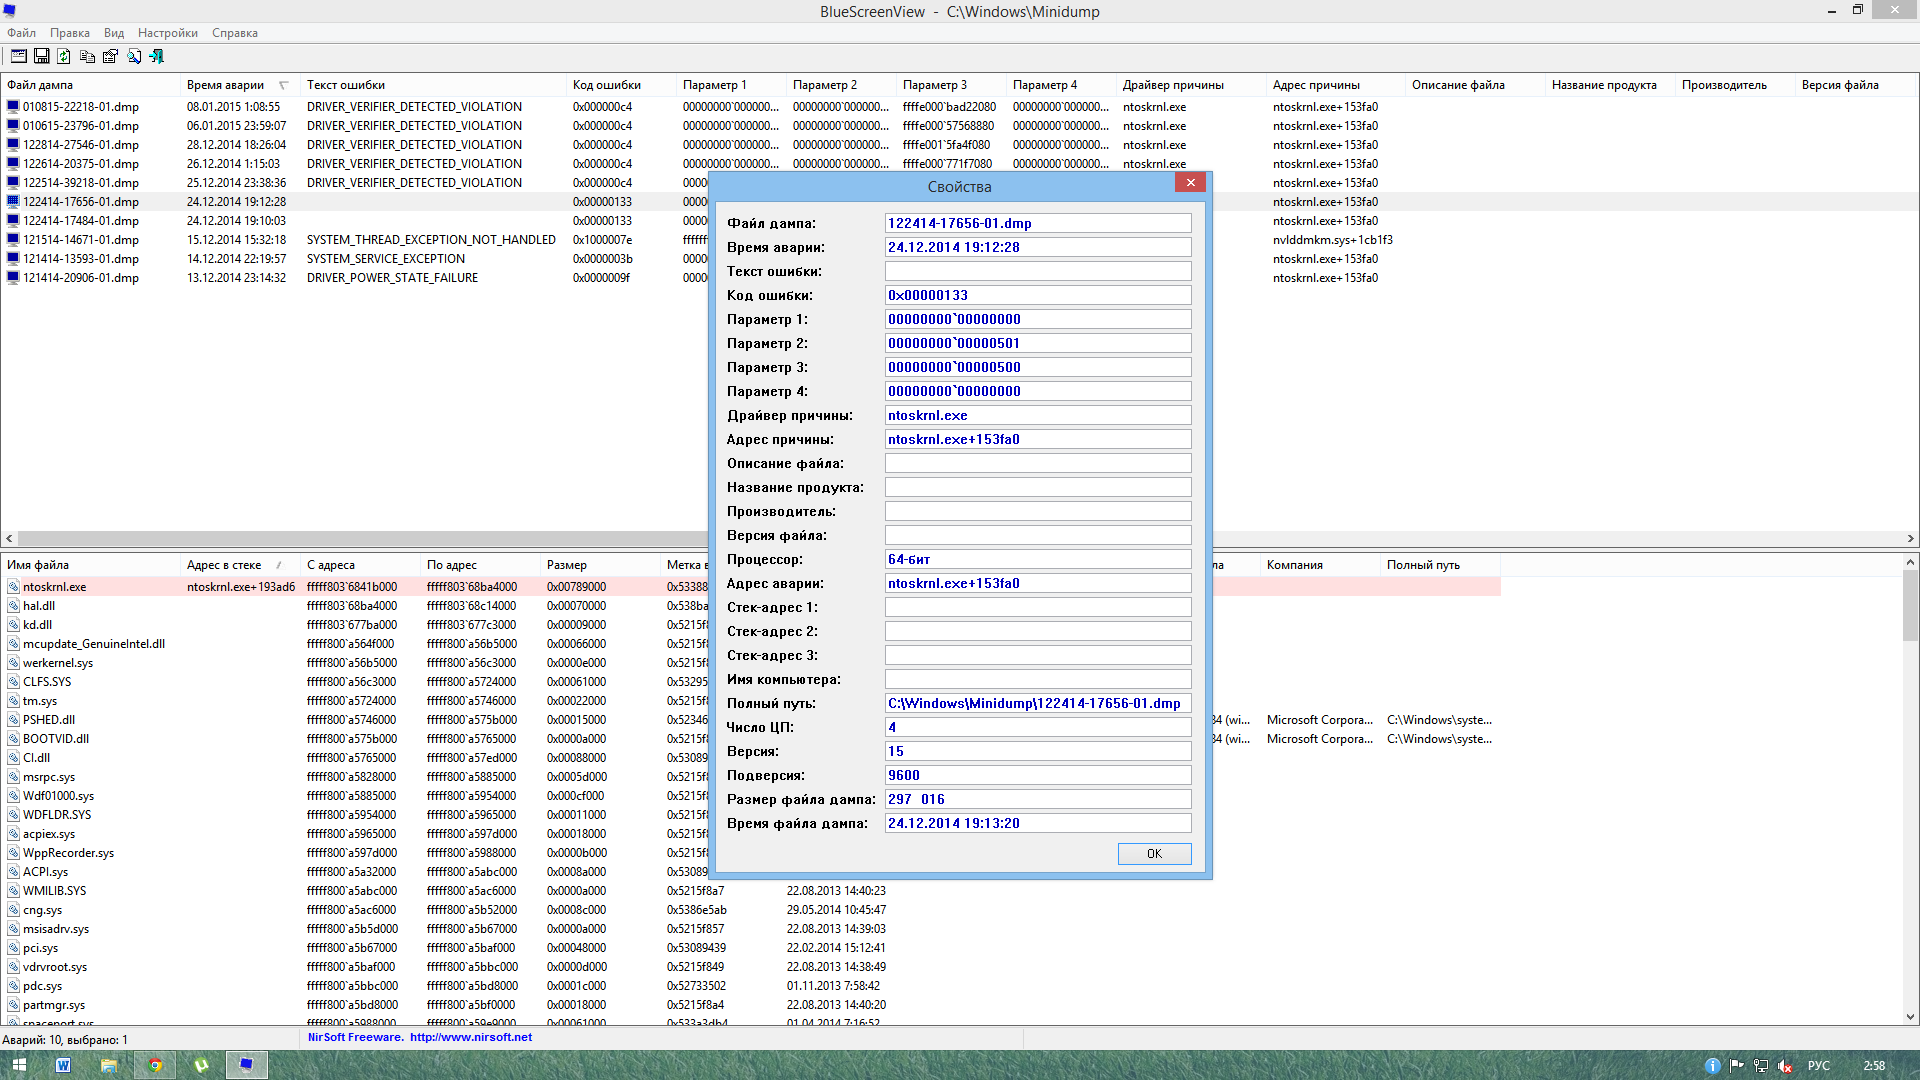Image resolution: width=1920 pixels, height=1080 pixels.
Task: Close the Свойства dialog
Action: point(1190,182)
